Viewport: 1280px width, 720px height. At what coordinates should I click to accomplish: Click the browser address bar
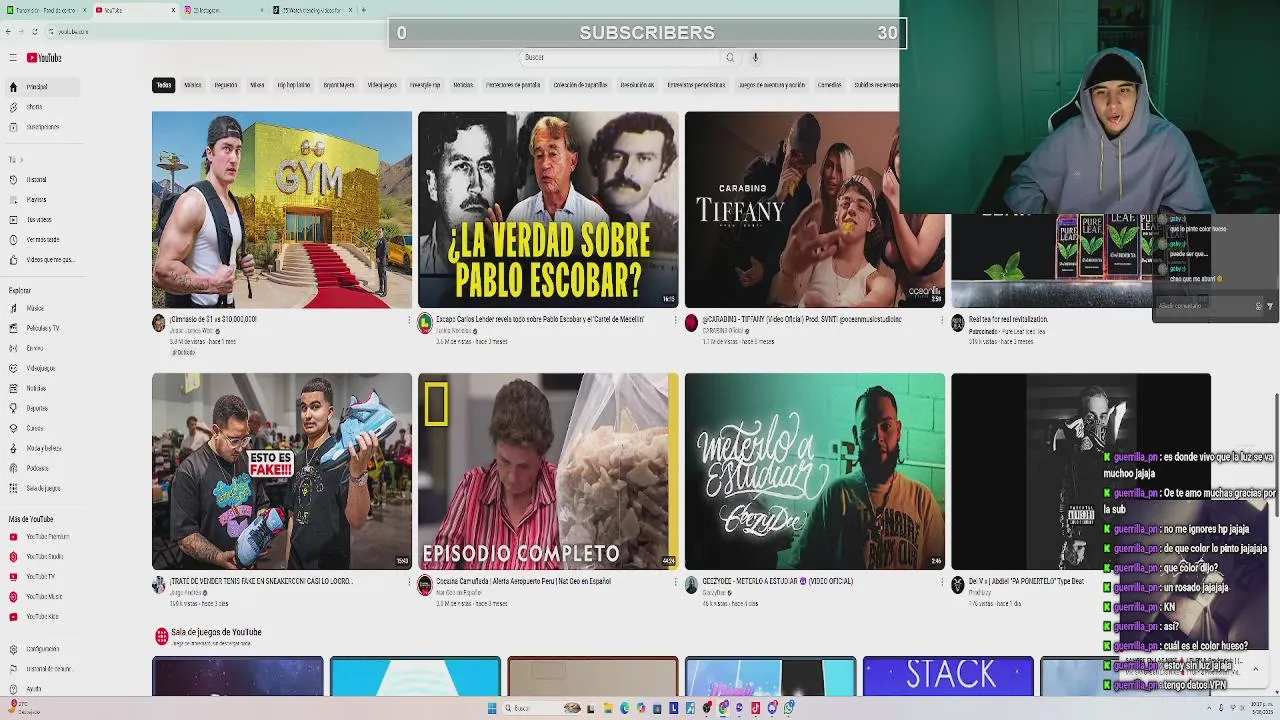(x=220, y=32)
